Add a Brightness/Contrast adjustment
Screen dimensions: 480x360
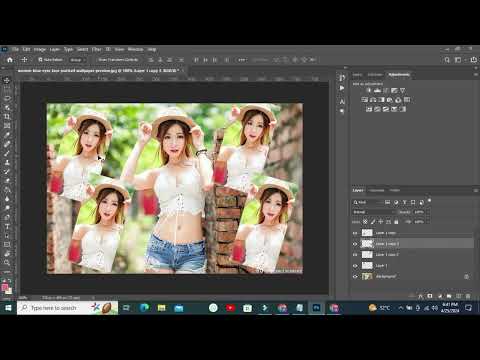pos(369,90)
